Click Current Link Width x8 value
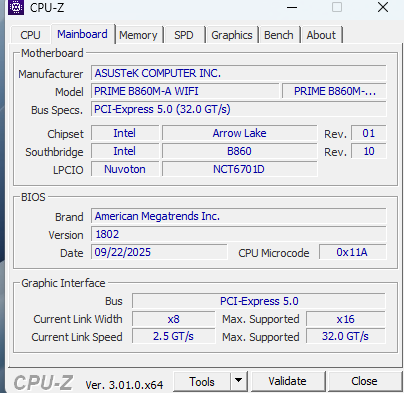404x393 pixels. coord(174,319)
